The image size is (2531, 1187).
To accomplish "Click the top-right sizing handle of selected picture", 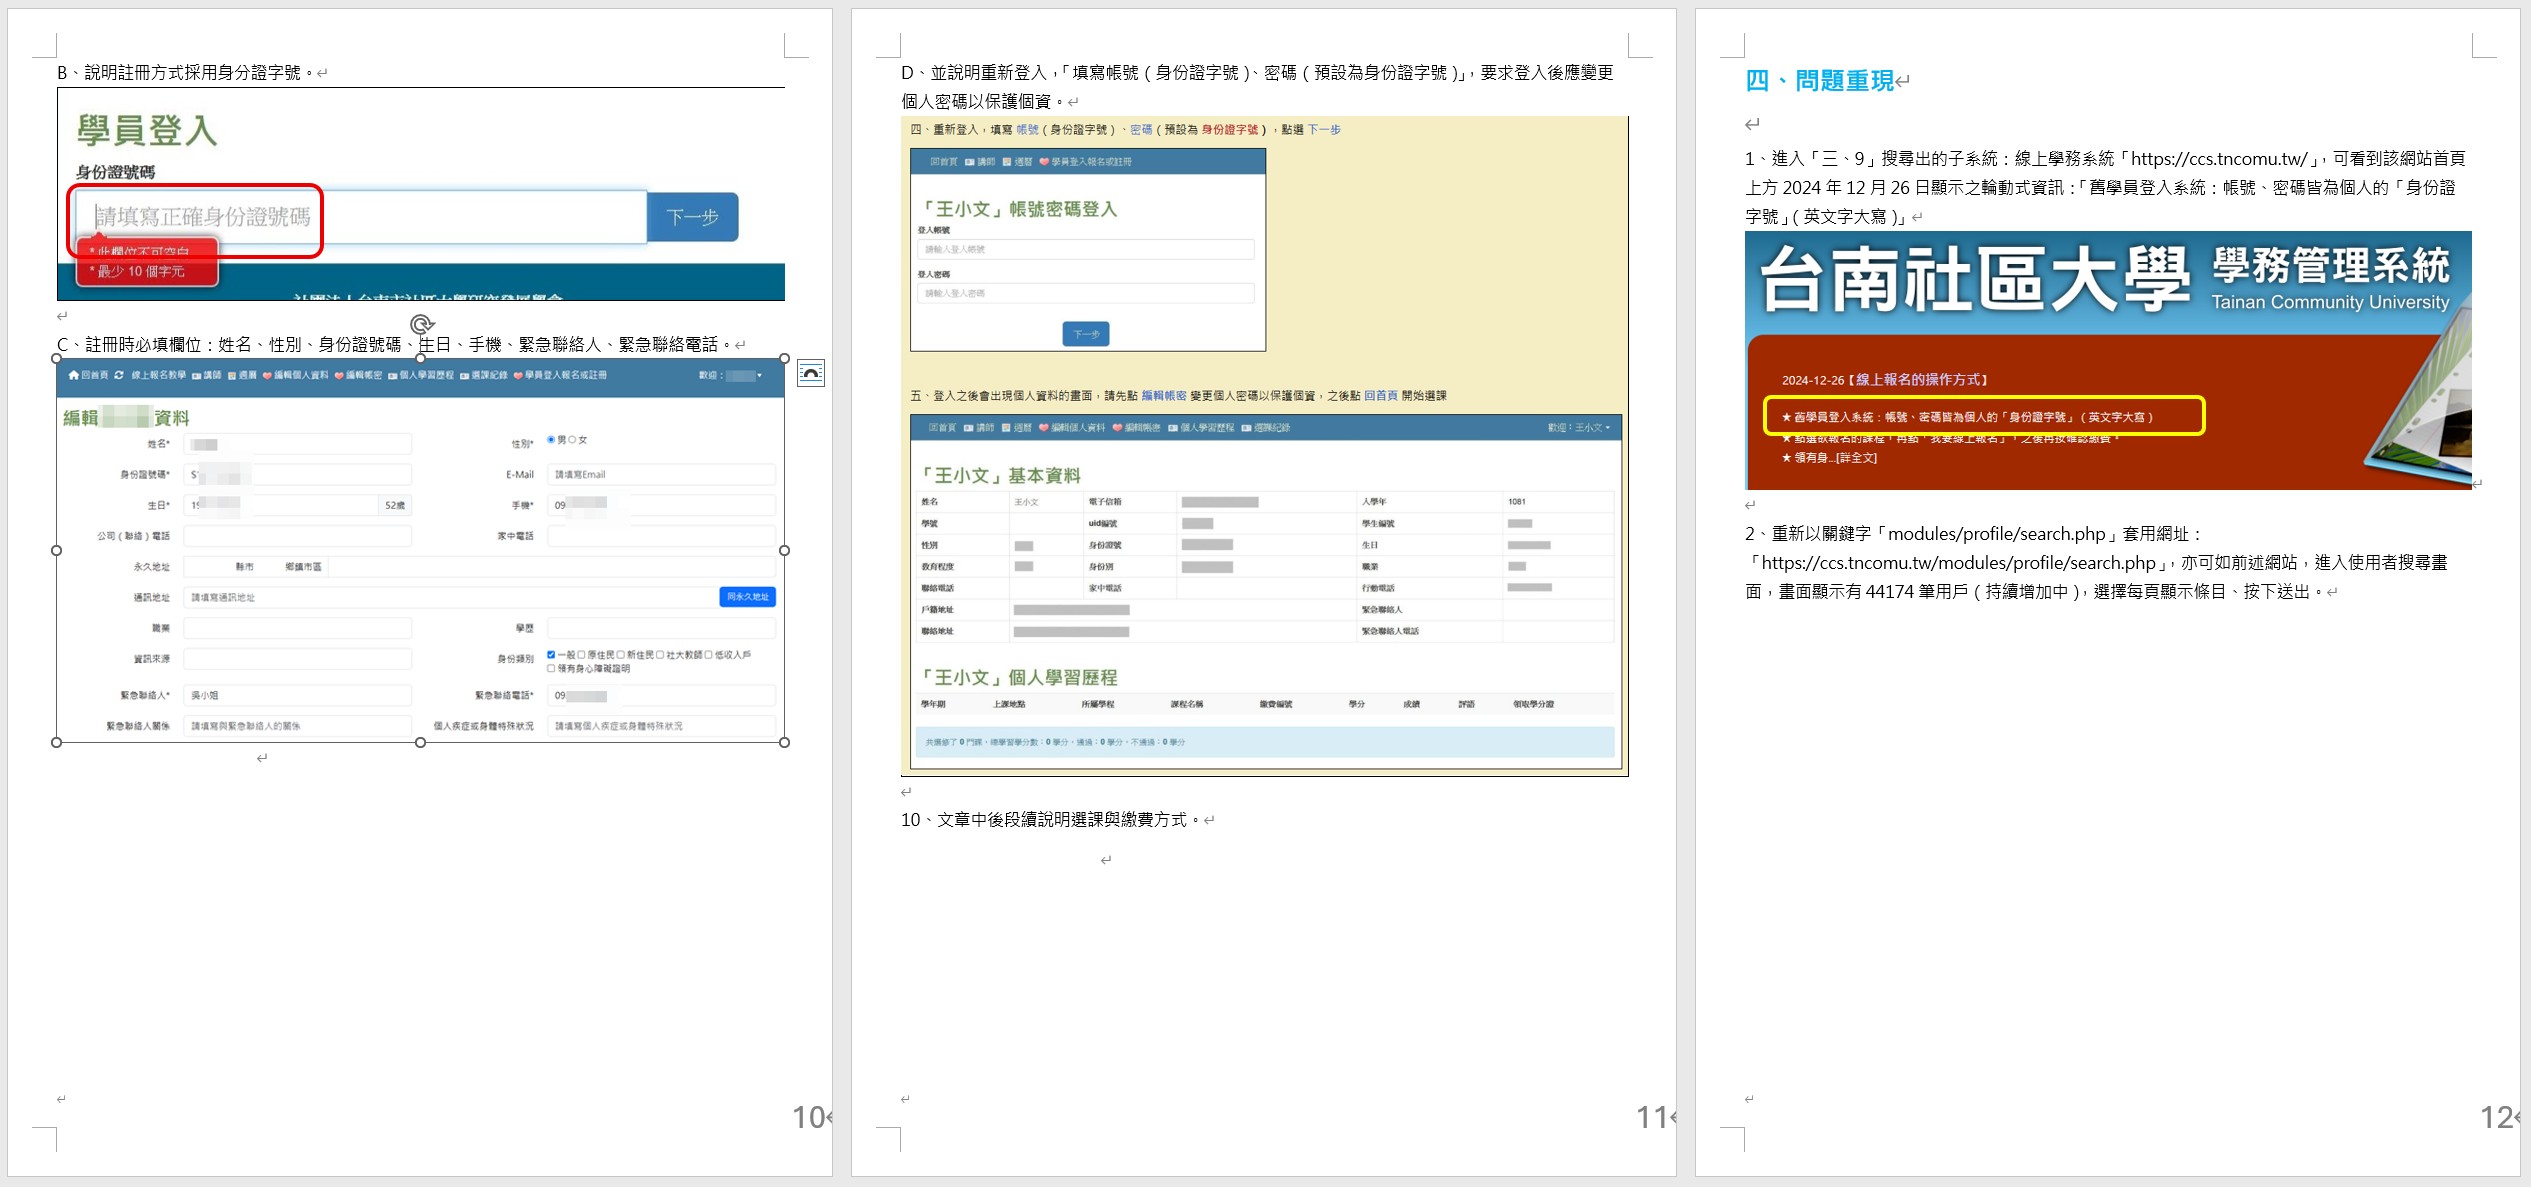I will (x=784, y=358).
